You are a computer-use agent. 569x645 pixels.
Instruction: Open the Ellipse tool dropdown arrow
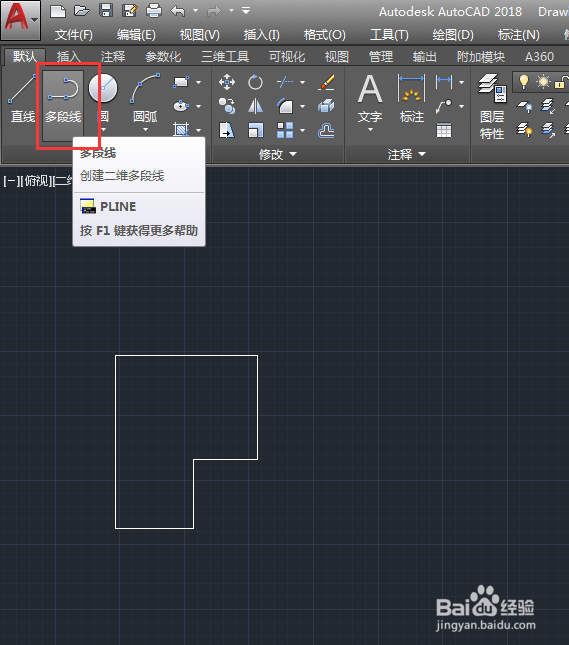click(199, 106)
